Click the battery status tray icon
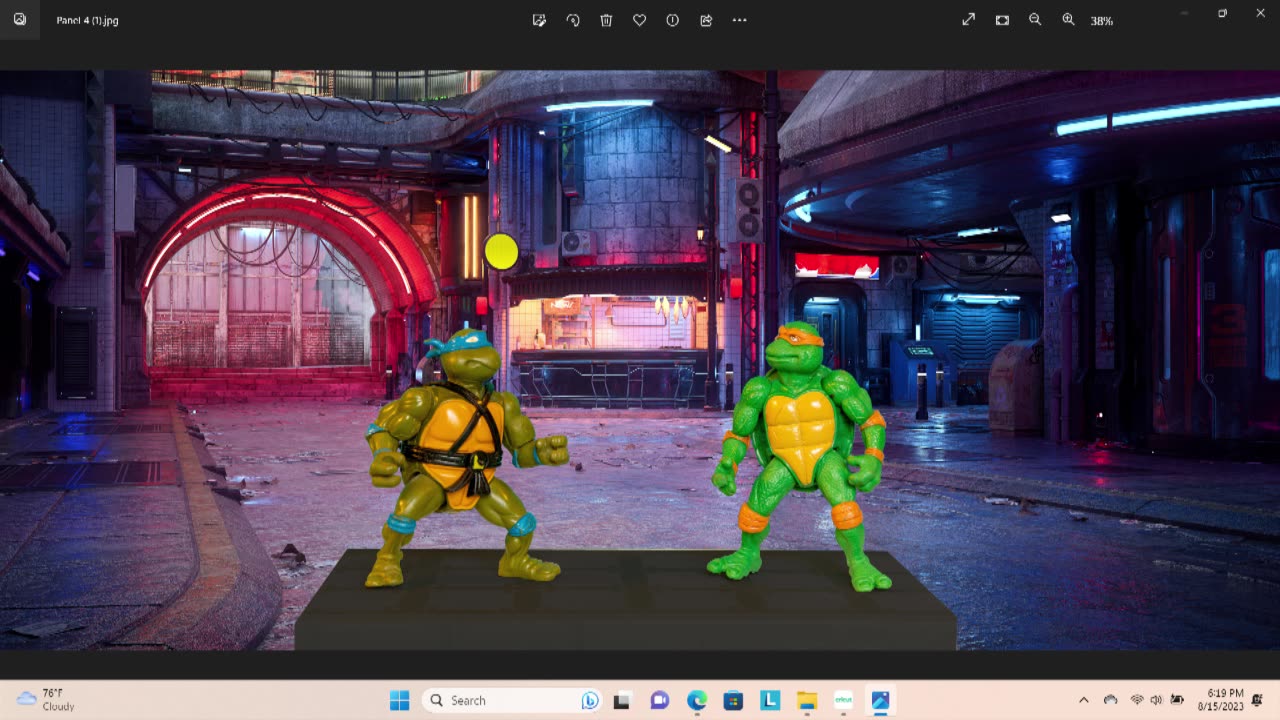The image size is (1280, 720). click(x=1177, y=700)
